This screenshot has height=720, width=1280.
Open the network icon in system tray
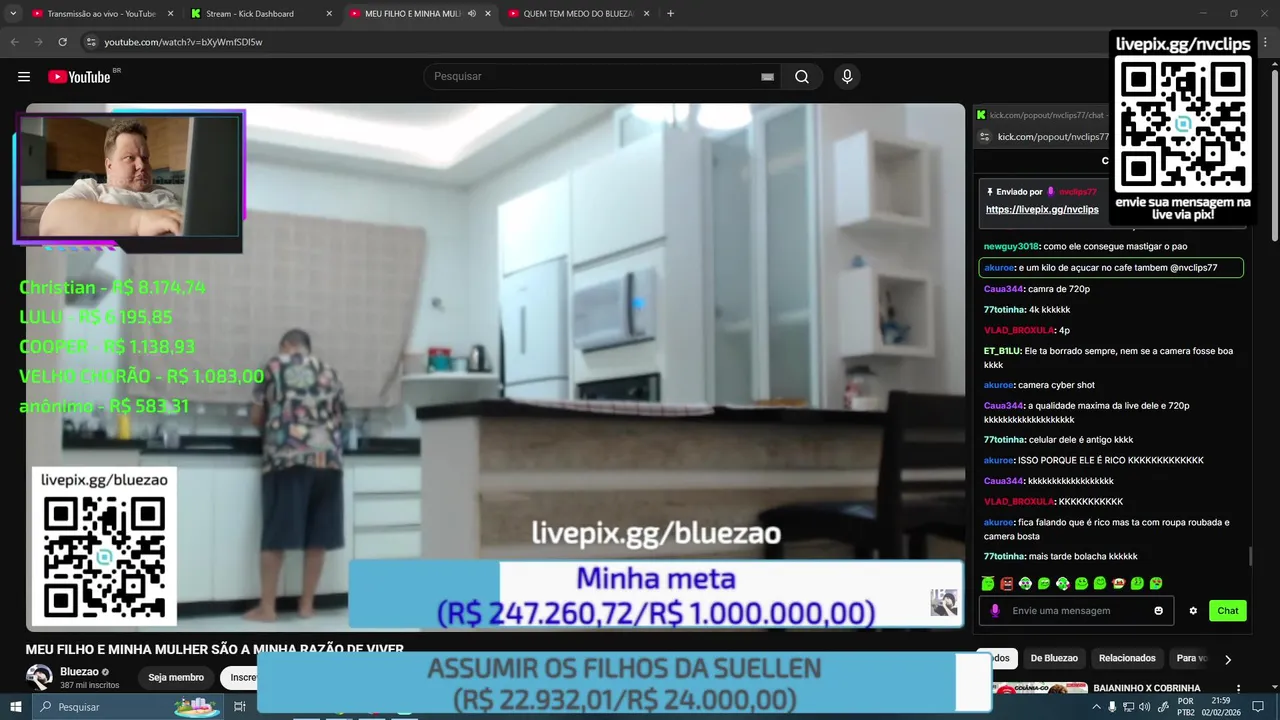point(1128,707)
